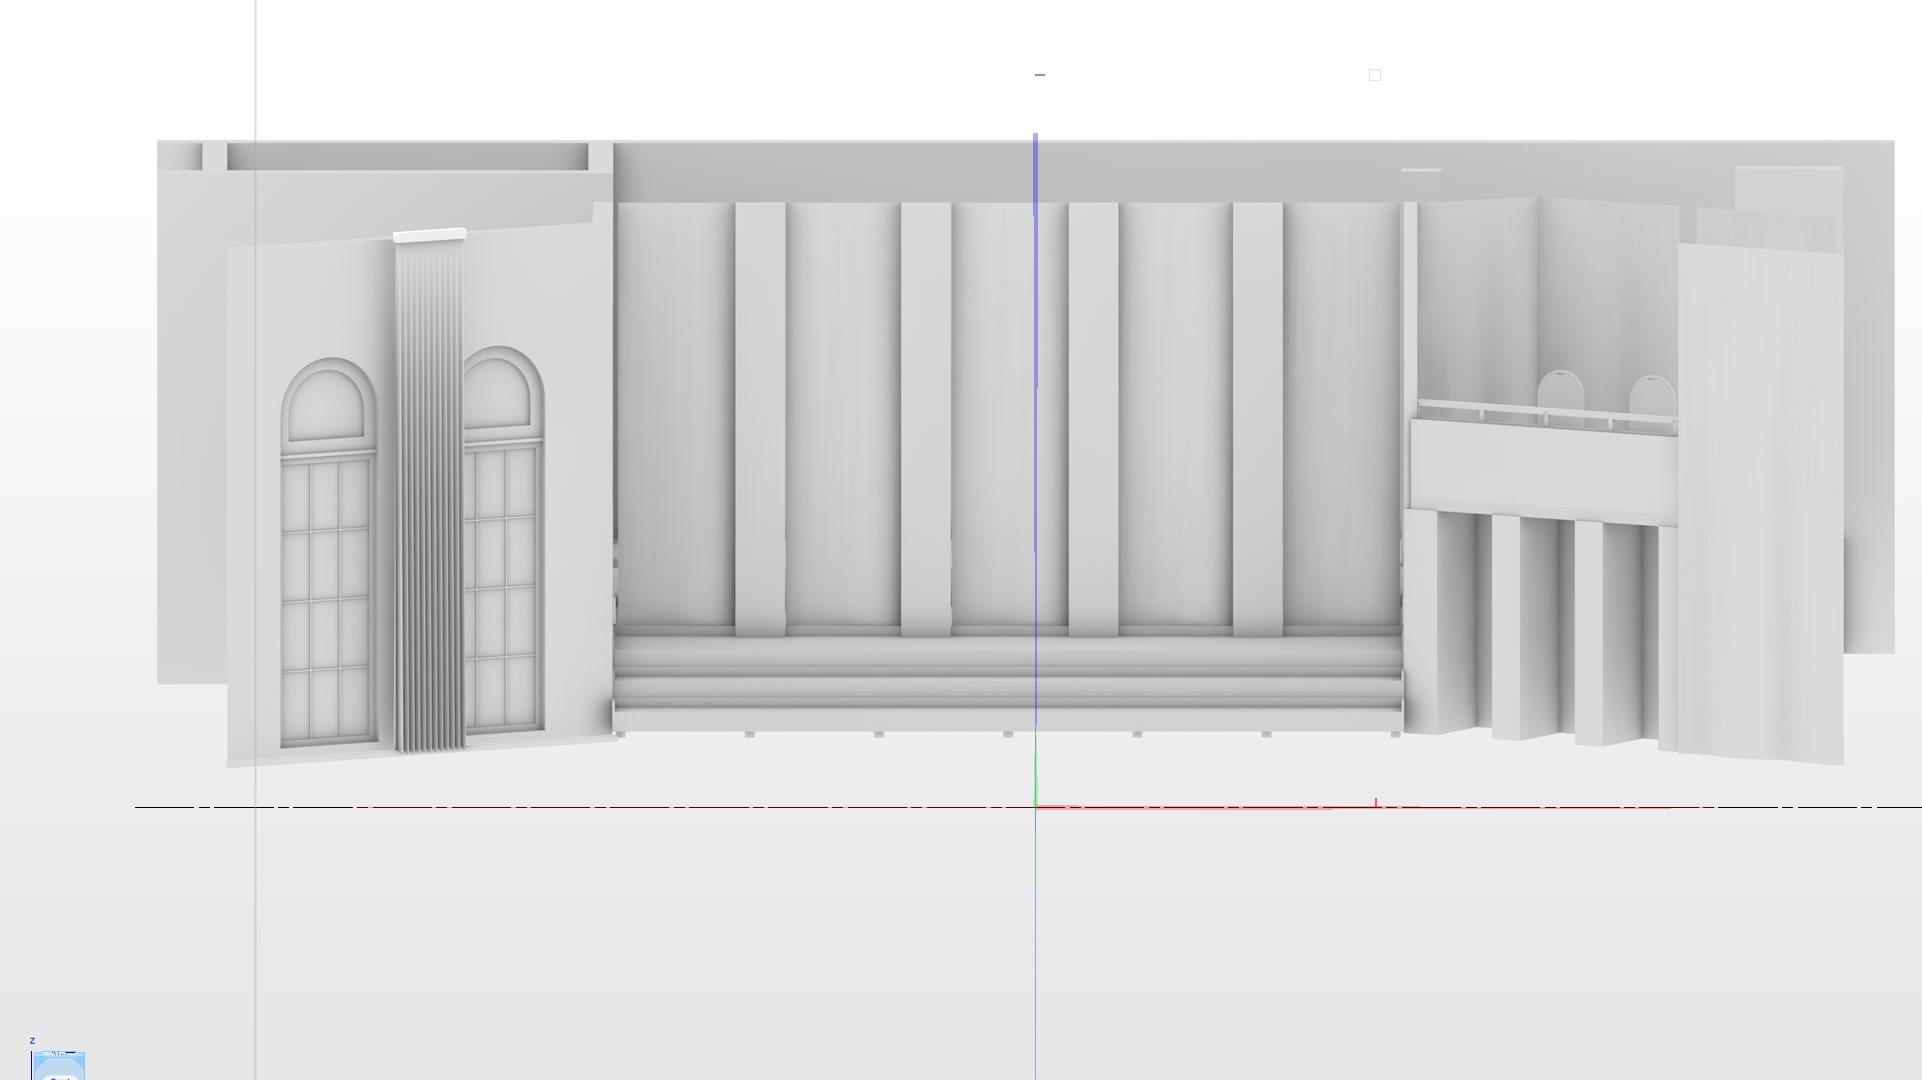This screenshot has height=1080, width=1922.
Task: Click the view cube in the corner
Action: pos(58,1065)
